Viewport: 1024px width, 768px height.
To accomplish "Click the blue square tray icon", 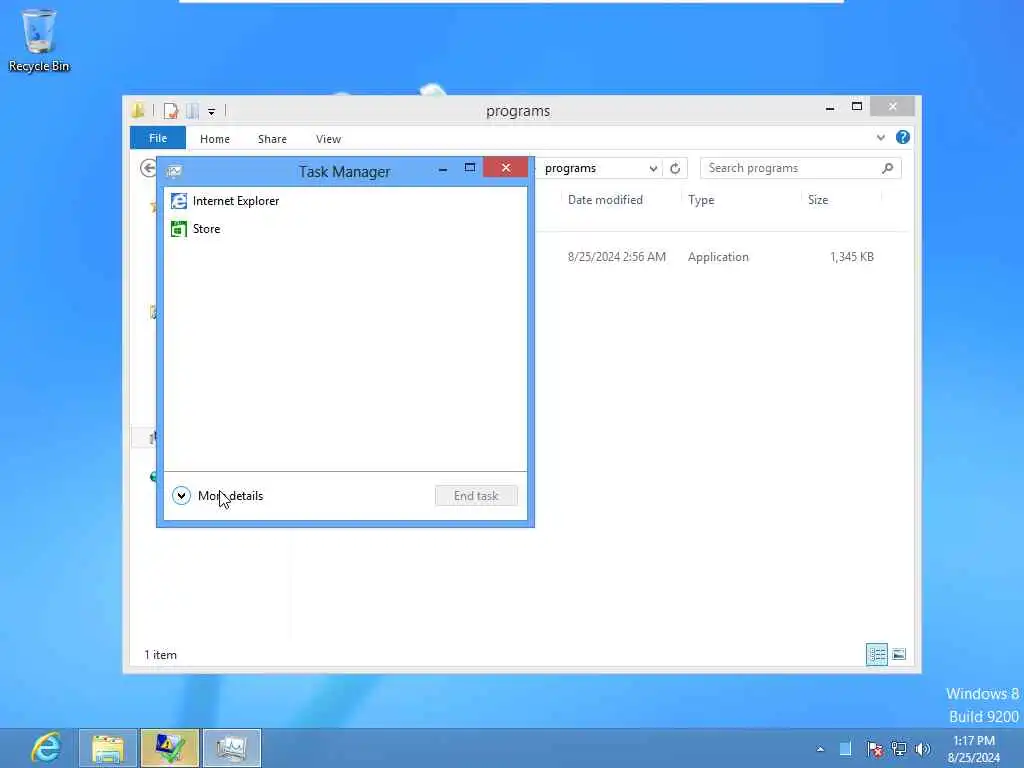I will tap(845, 749).
